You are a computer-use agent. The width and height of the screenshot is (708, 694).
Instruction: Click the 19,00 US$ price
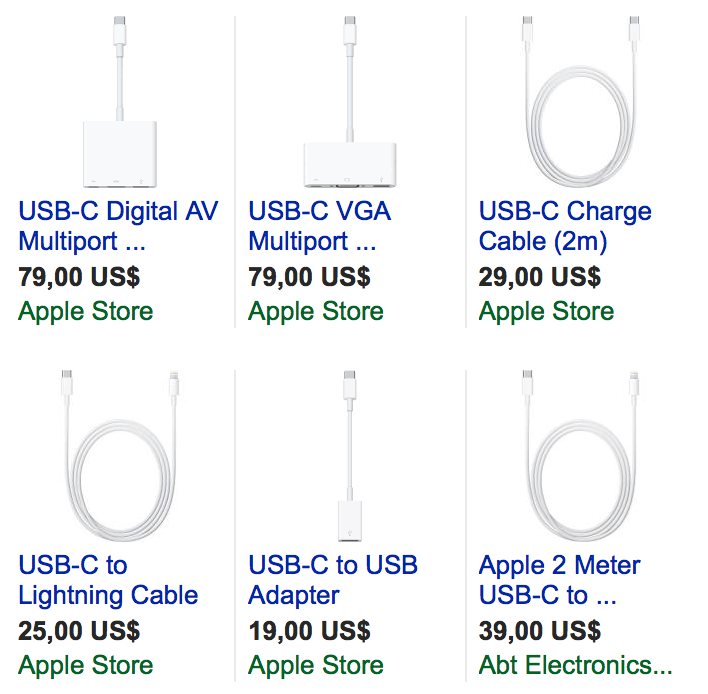(310, 631)
